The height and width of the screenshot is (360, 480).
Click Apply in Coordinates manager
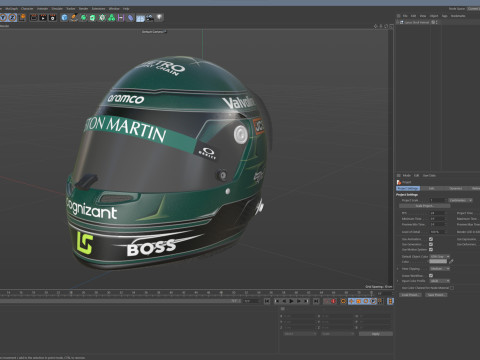tap(376, 334)
